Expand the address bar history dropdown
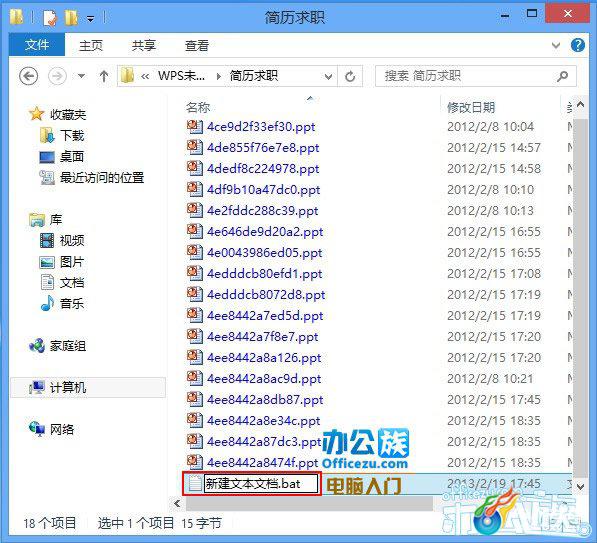This screenshot has height=543, width=597. point(328,77)
